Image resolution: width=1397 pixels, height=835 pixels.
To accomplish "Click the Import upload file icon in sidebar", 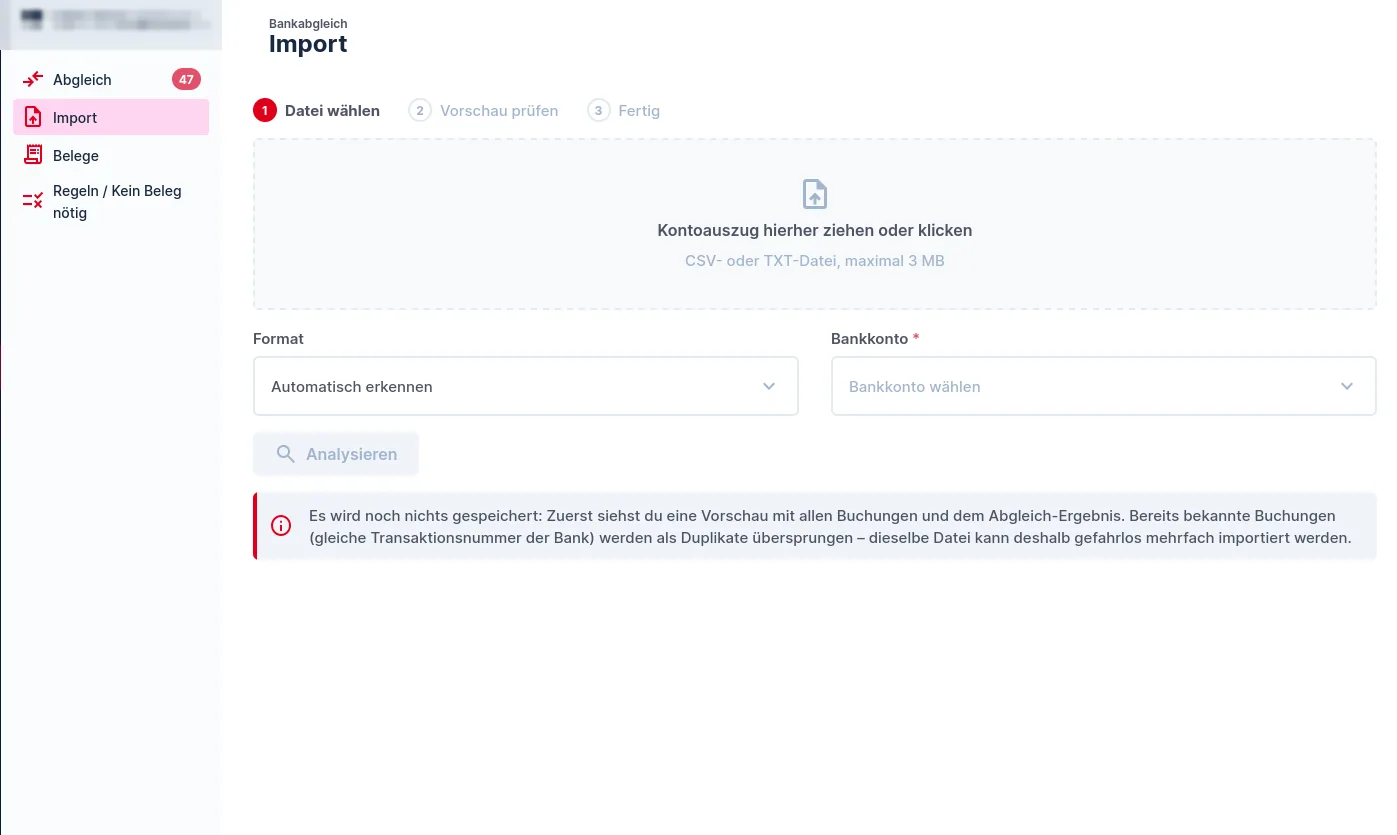I will tap(33, 118).
